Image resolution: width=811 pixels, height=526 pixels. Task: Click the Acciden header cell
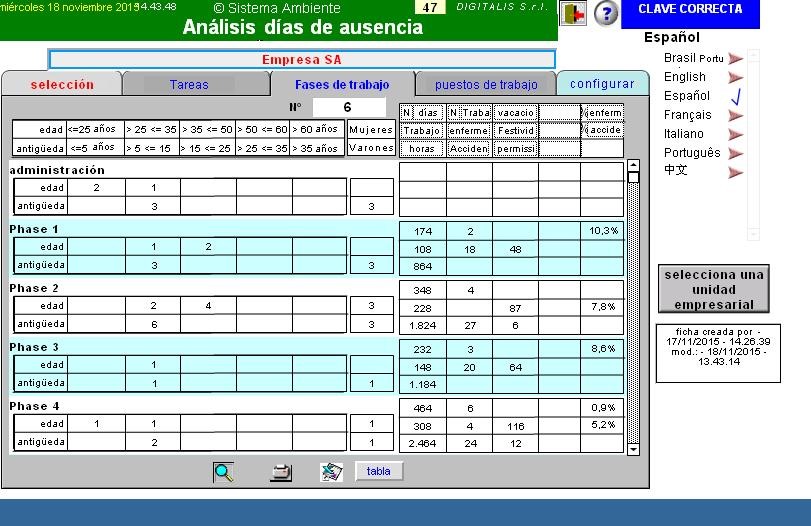pyautogui.click(x=469, y=148)
